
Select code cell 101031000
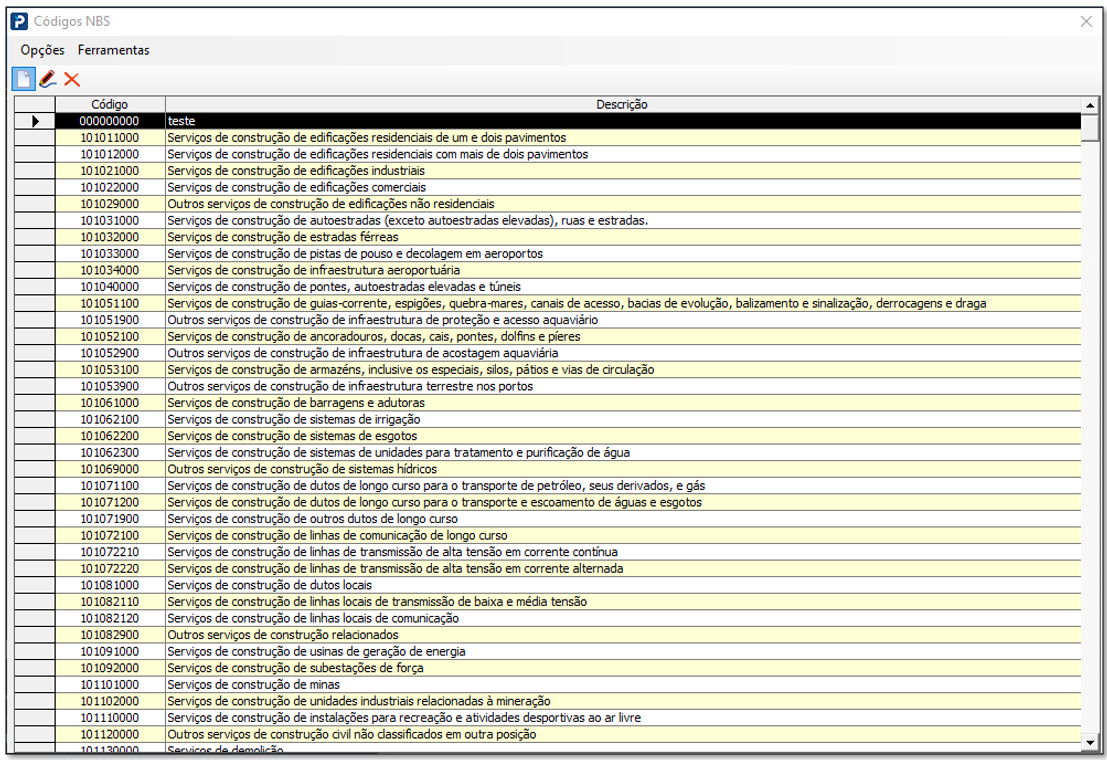pos(110,220)
